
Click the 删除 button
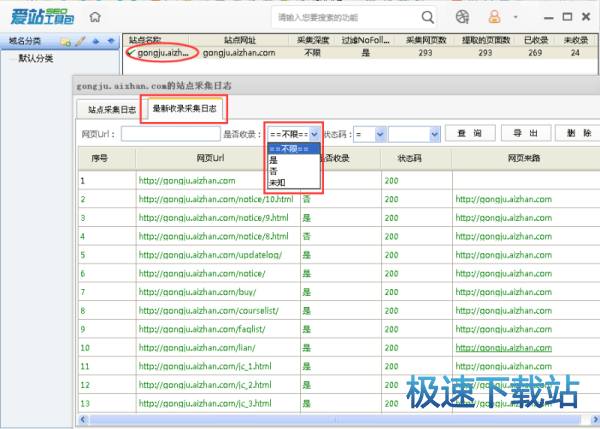579,133
